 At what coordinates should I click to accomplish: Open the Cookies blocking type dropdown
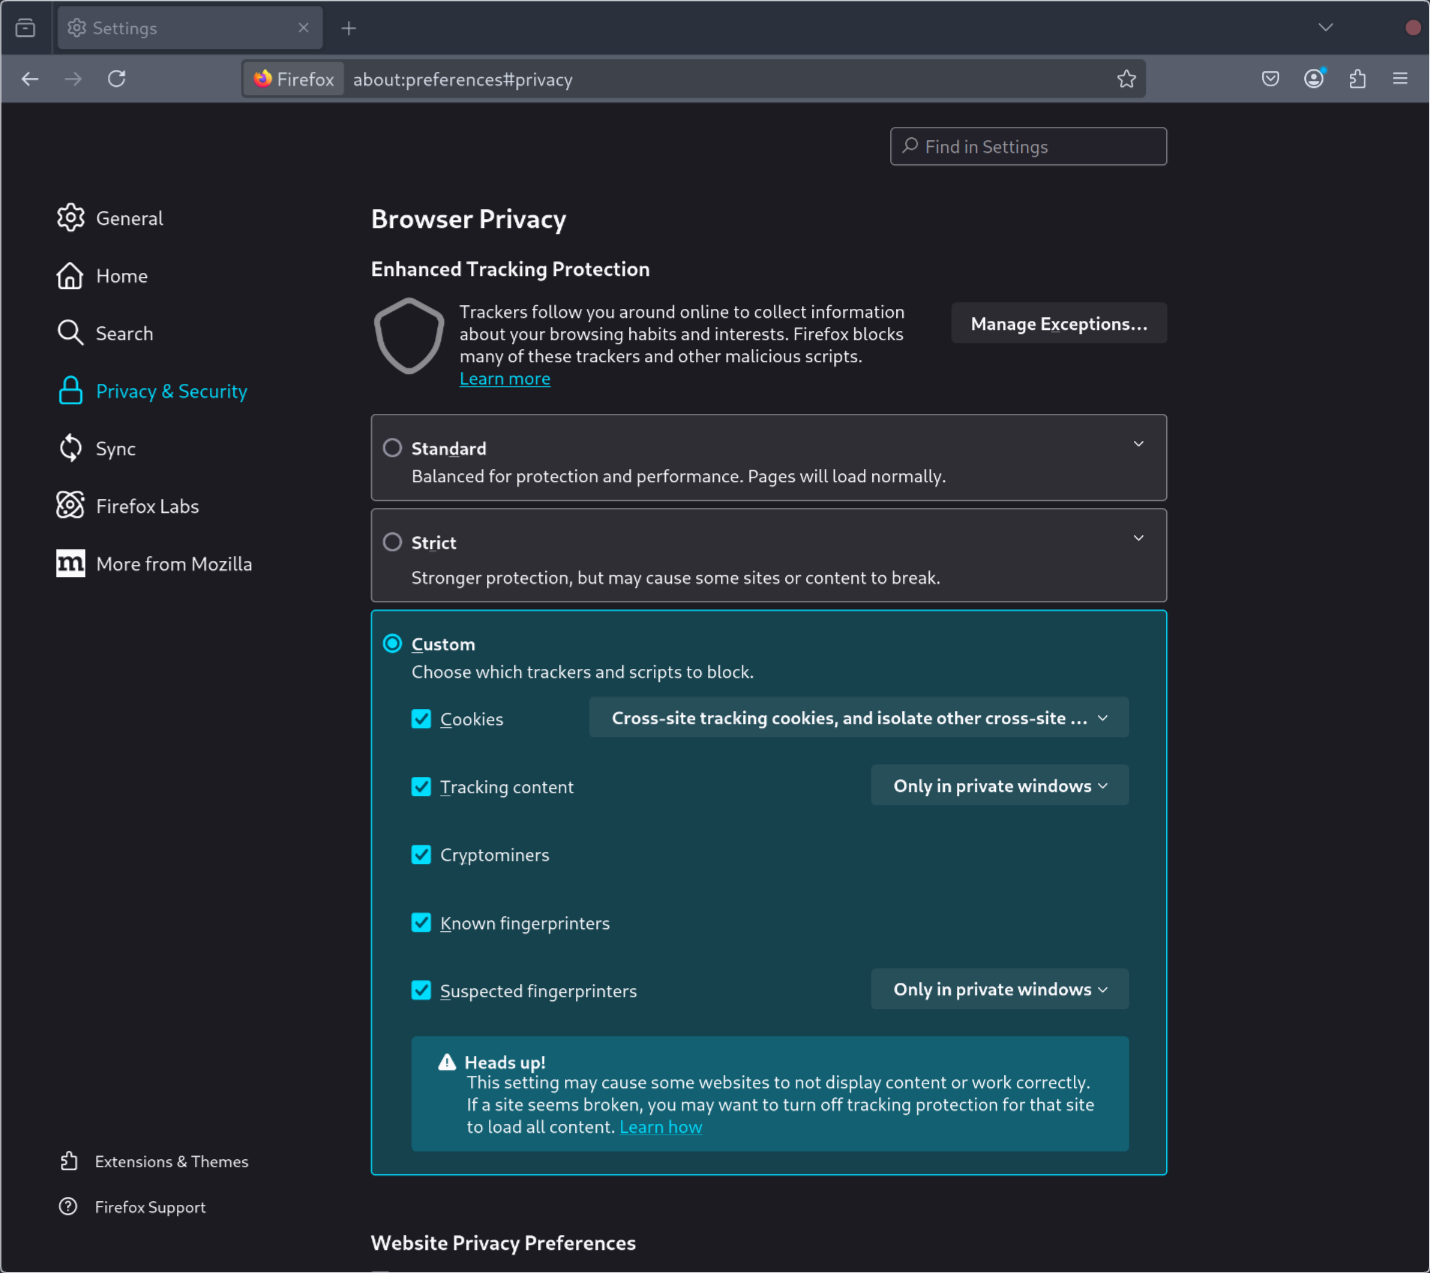pyautogui.click(x=859, y=718)
